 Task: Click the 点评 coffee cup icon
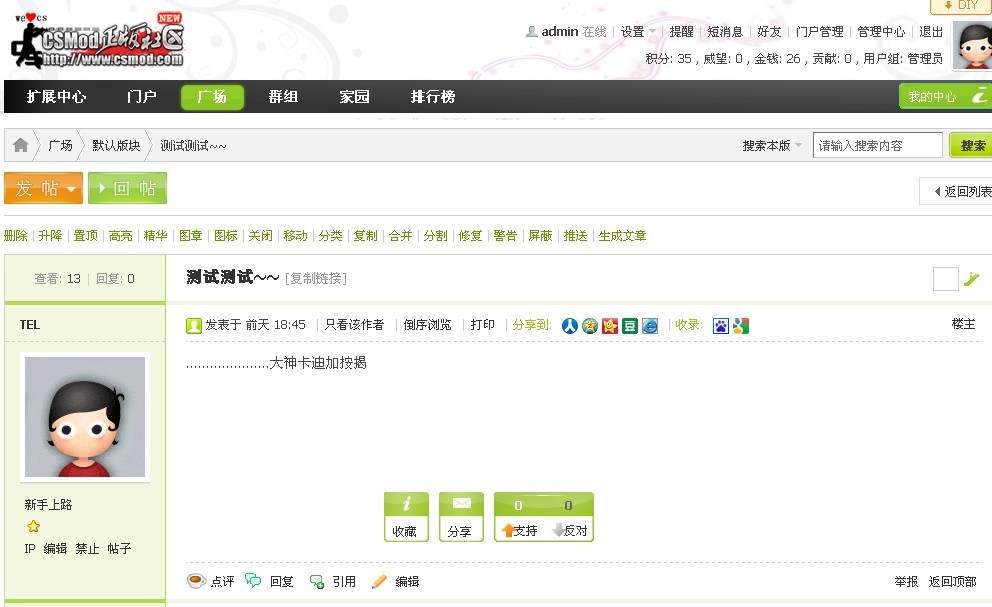tap(196, 580)
